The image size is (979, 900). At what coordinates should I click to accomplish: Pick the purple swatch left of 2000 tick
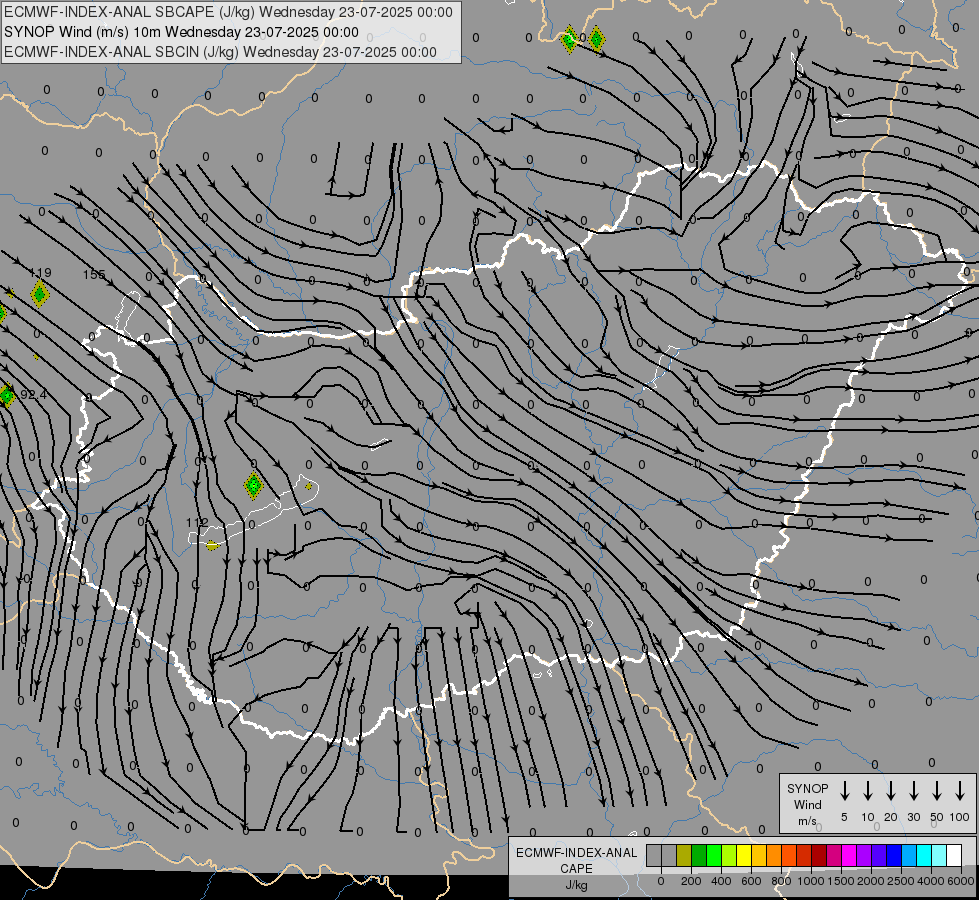tap(864, 855)
